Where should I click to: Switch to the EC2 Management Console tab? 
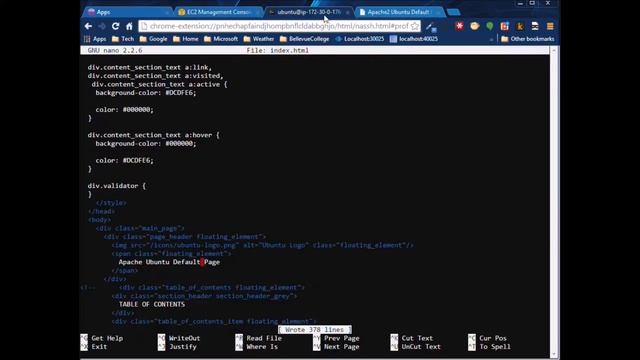tap(218, 12)
